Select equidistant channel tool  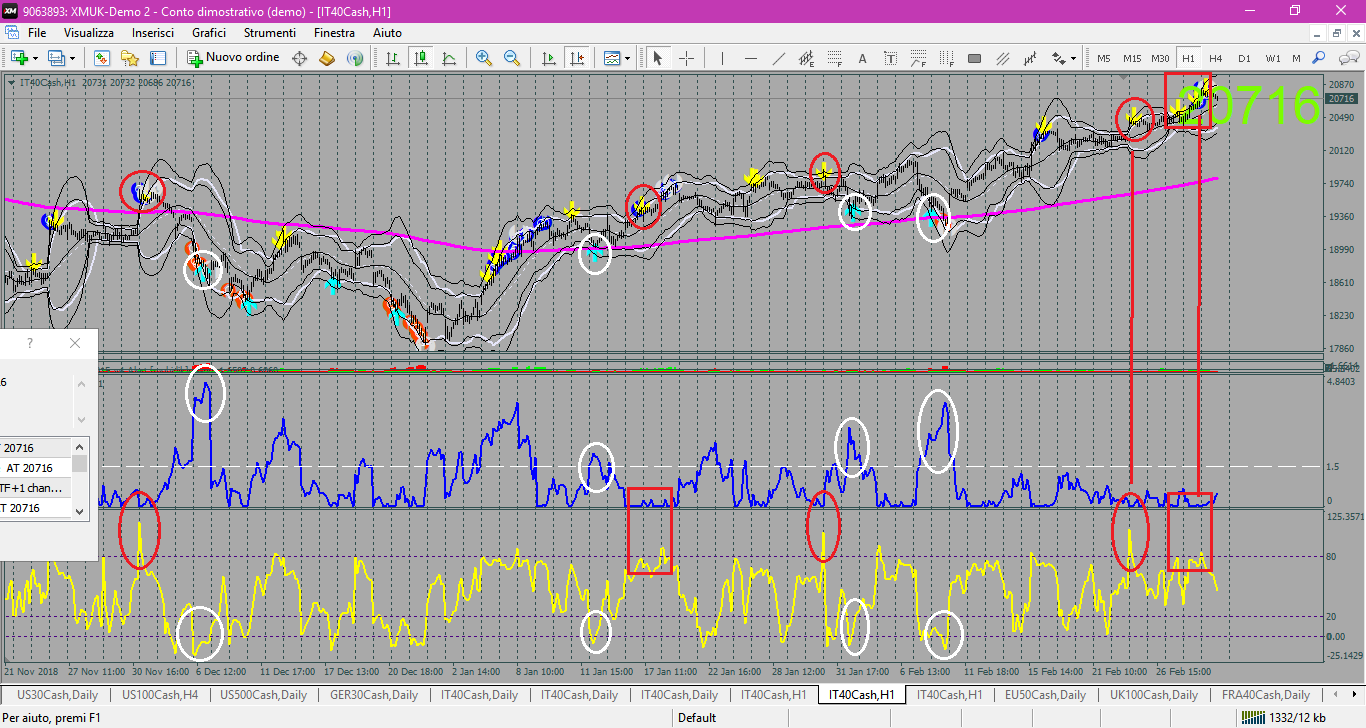(806, 58)
